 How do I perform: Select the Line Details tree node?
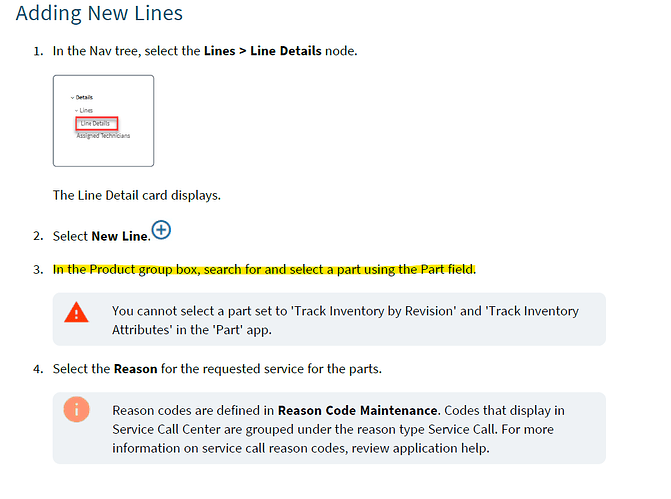[96, 123]
